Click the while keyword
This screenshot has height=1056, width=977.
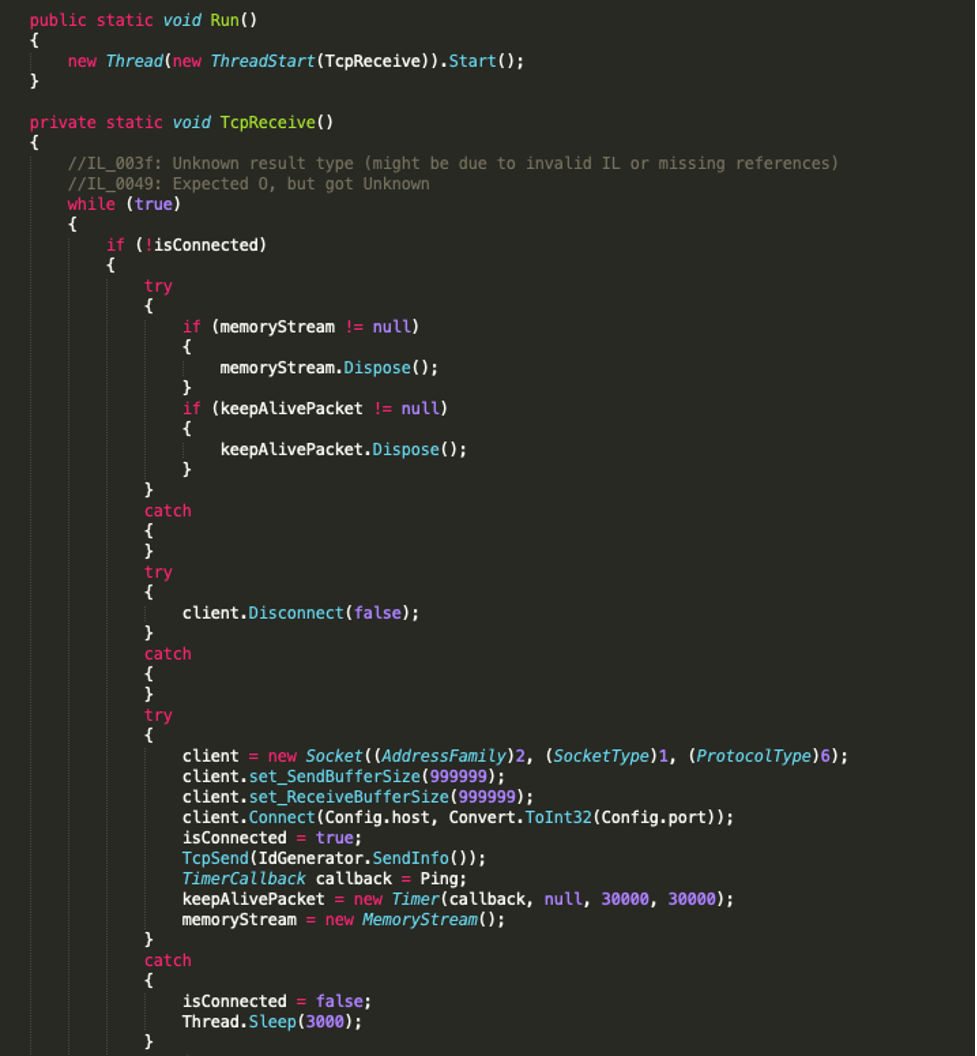point(91,204)
